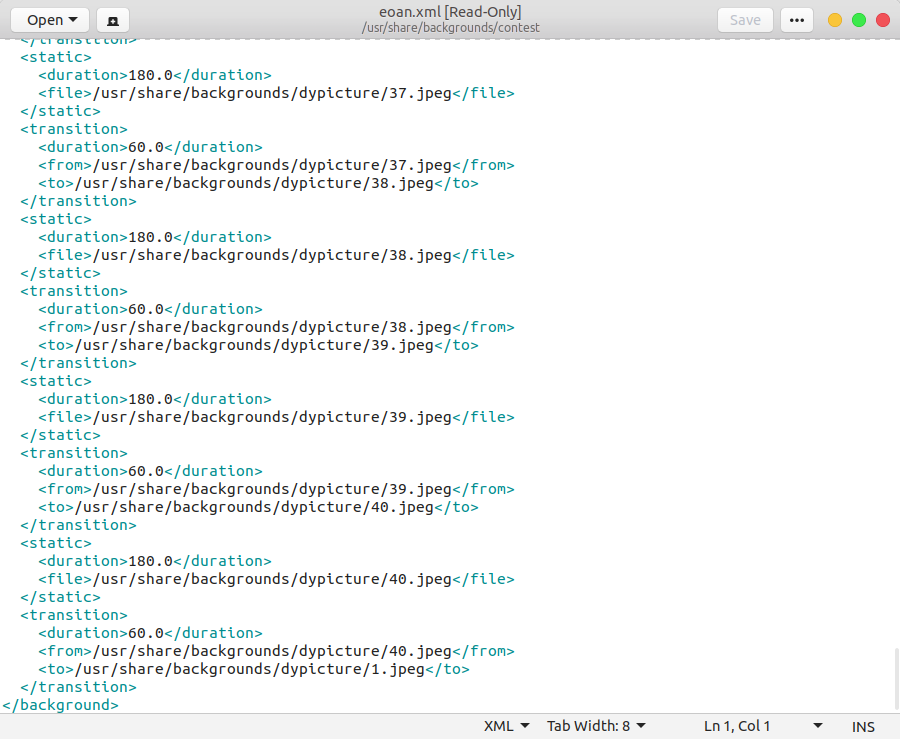Click the file line for 40.jpeg

coord(276,579)
